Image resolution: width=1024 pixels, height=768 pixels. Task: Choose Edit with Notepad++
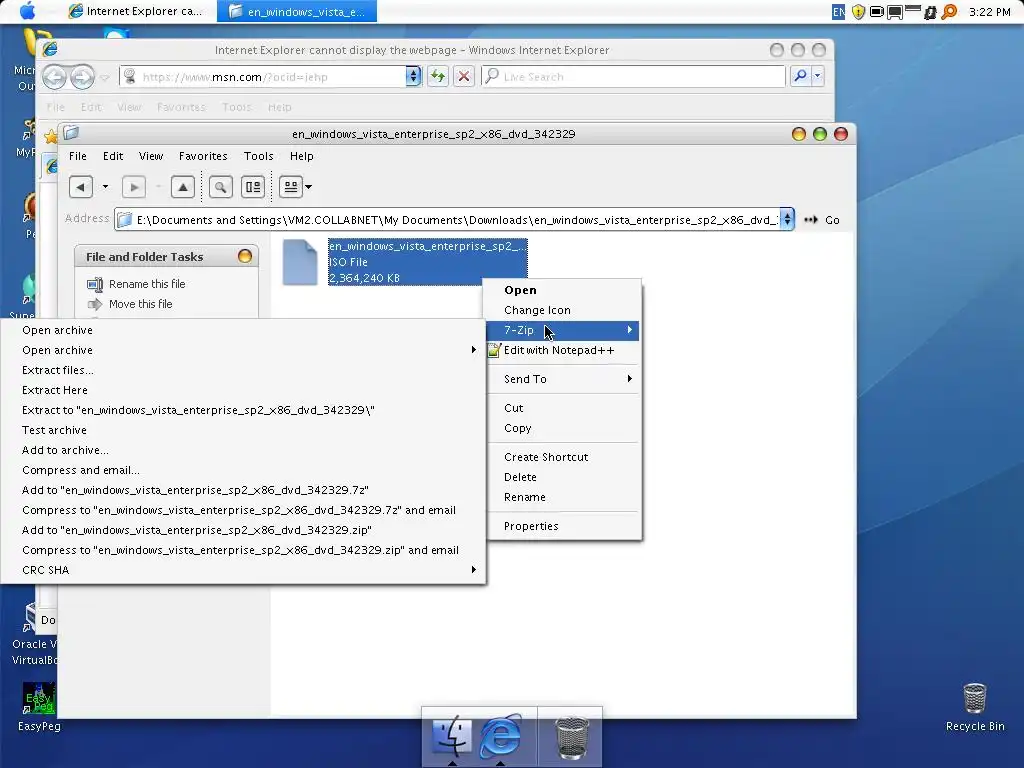pyautogui.click(x=563, y=351)
